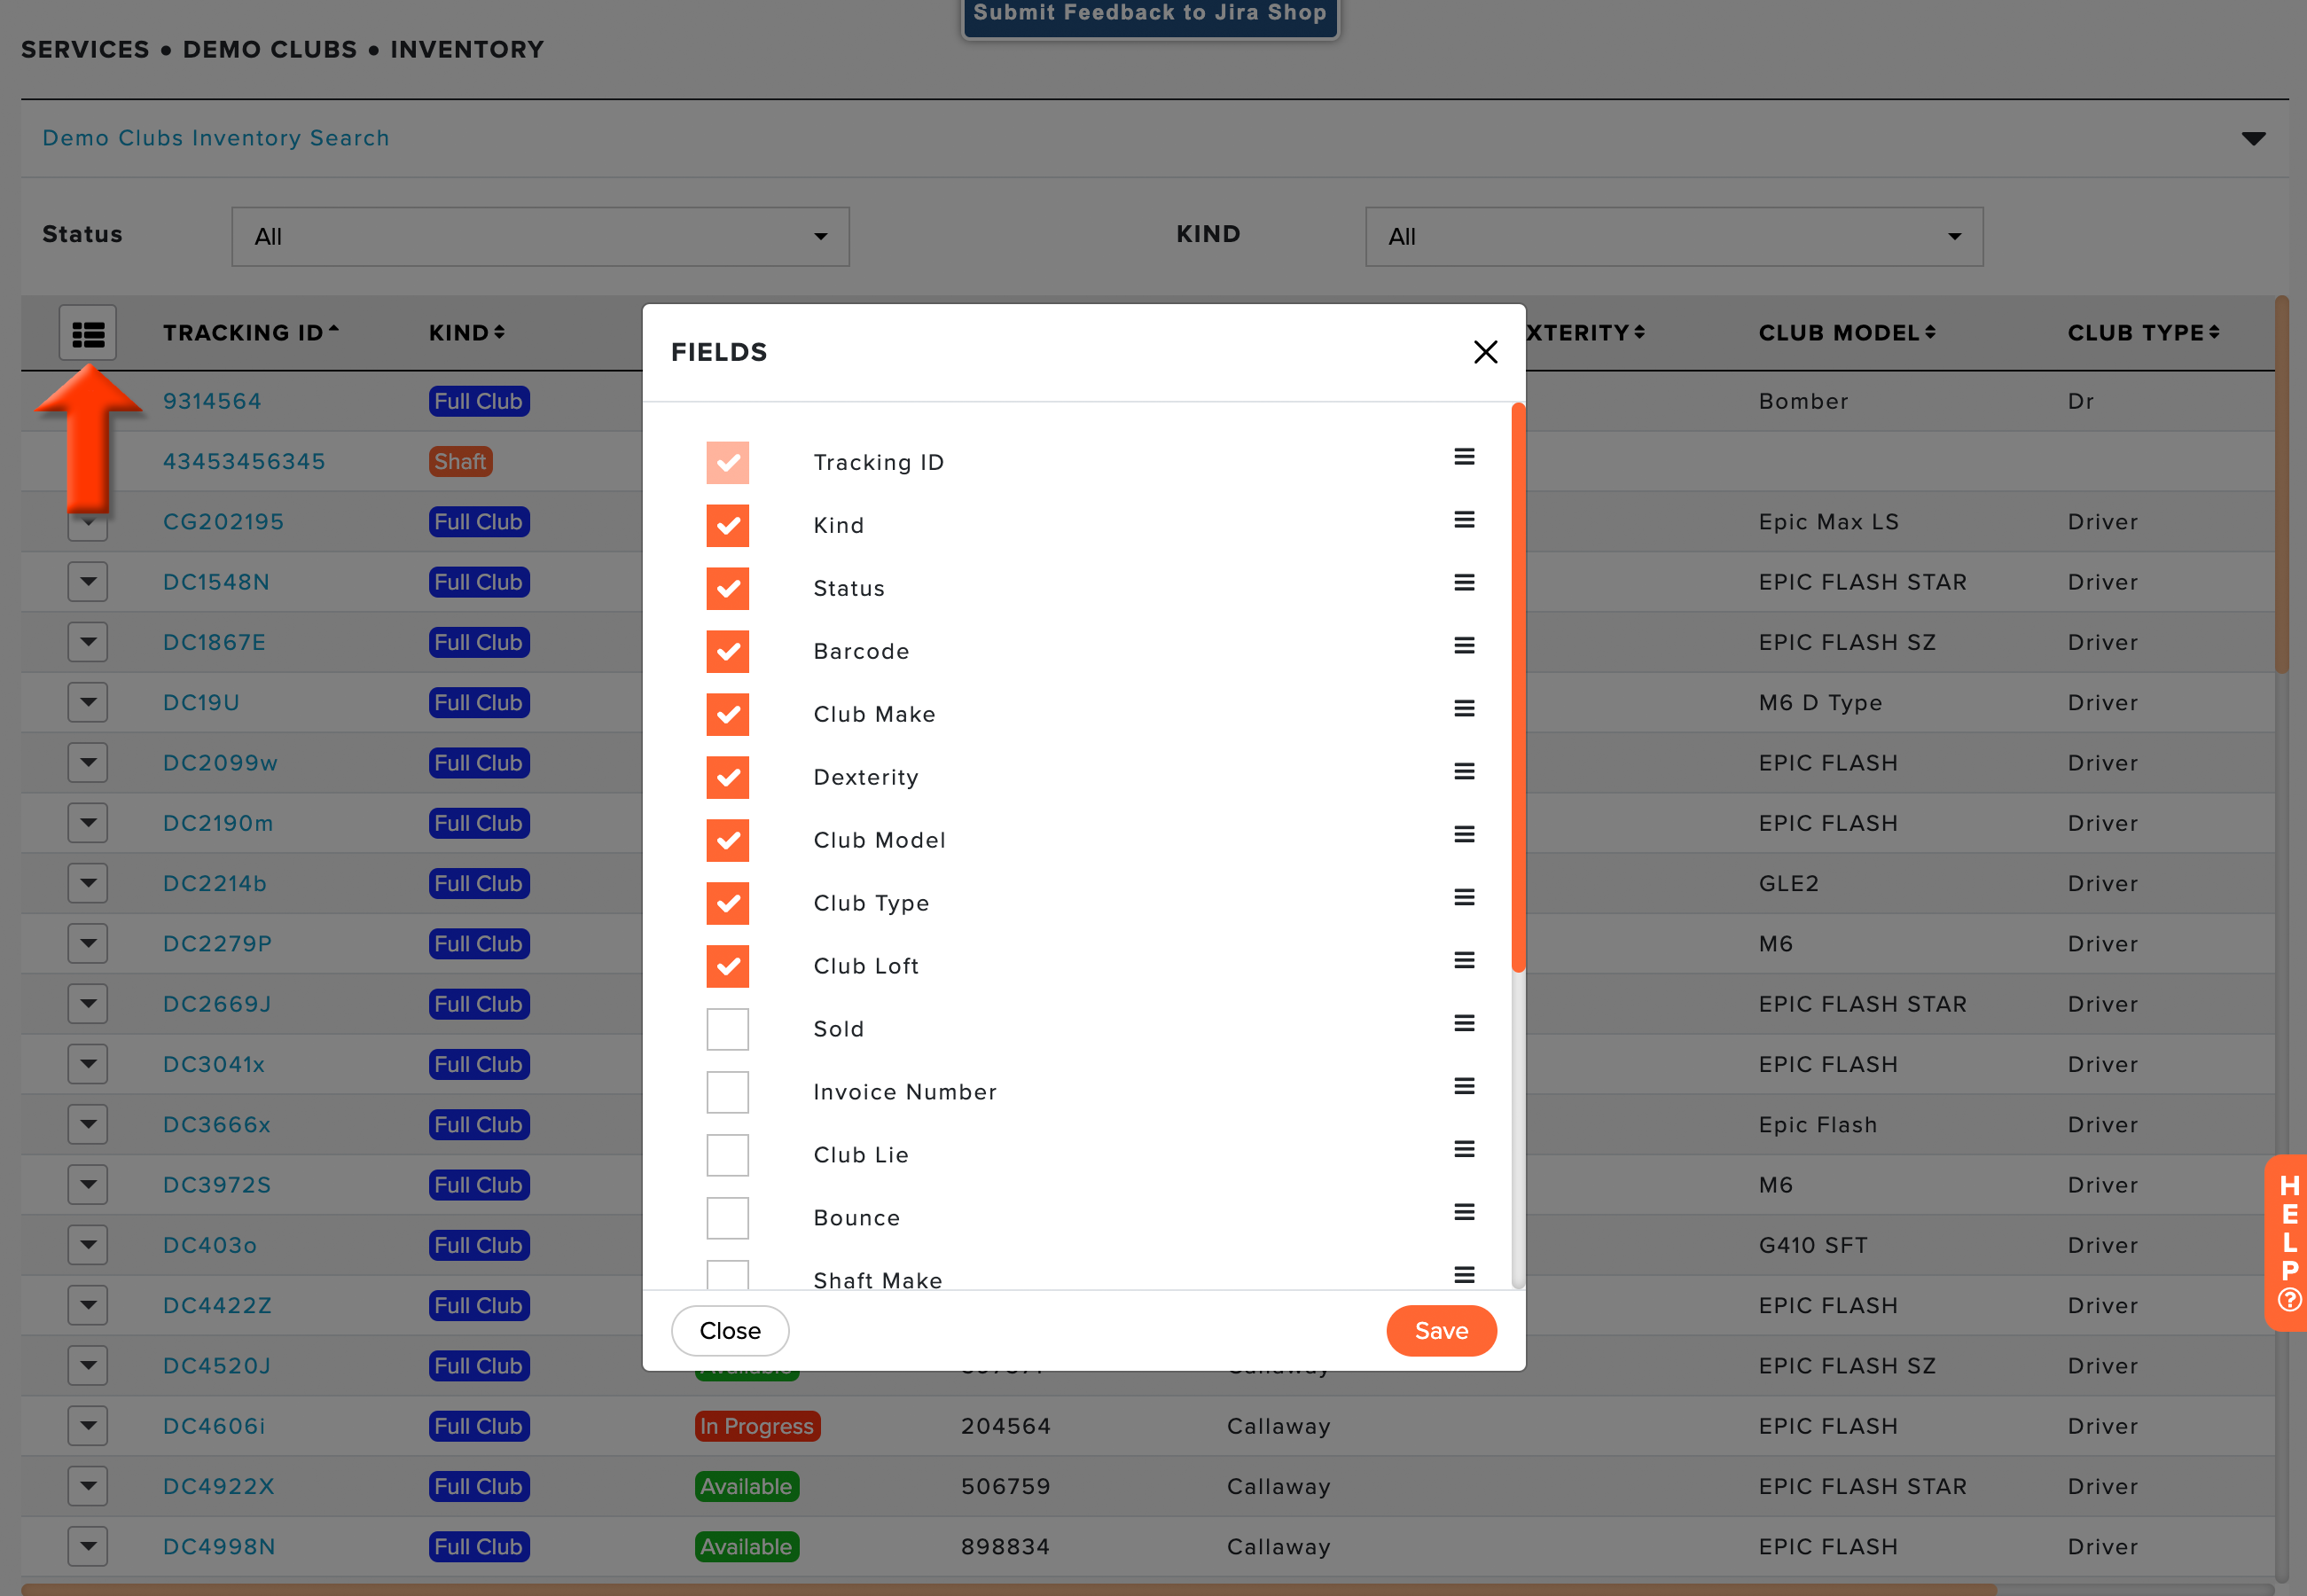Image resolution: width=2307 pixels, height=1596 pixels.
Task: Click the In Progress status badge
Action: pos(757,1426)
